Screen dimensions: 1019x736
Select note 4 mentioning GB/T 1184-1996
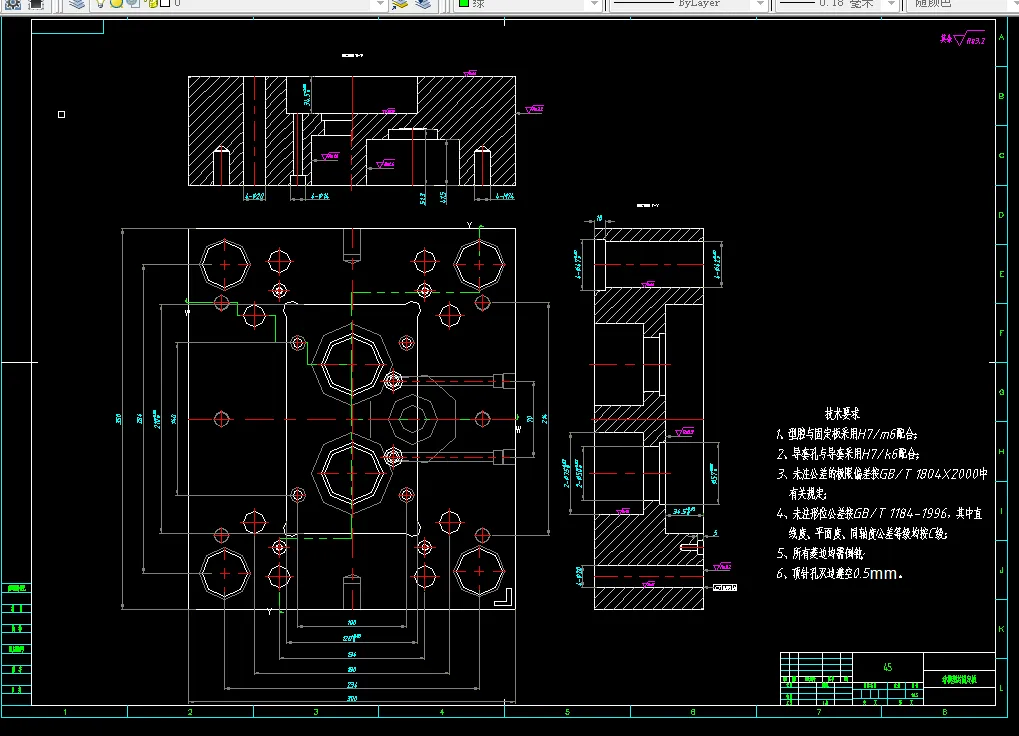coord(879,514)
